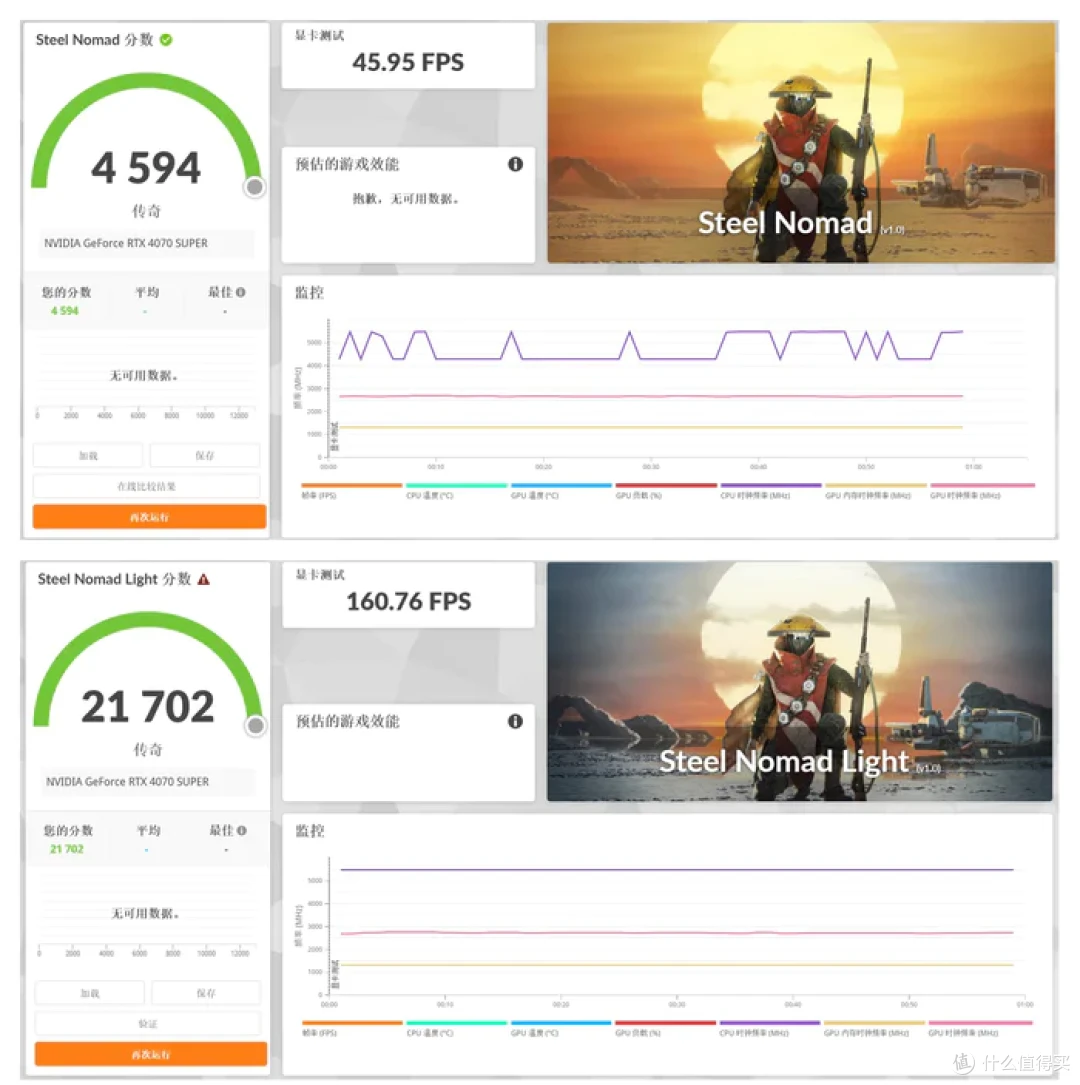Click the green verified checkmark beside Steel Nomad 分数
Image resolution: width=1080 pixels, height=1085 pixels.
coord(166,40)
